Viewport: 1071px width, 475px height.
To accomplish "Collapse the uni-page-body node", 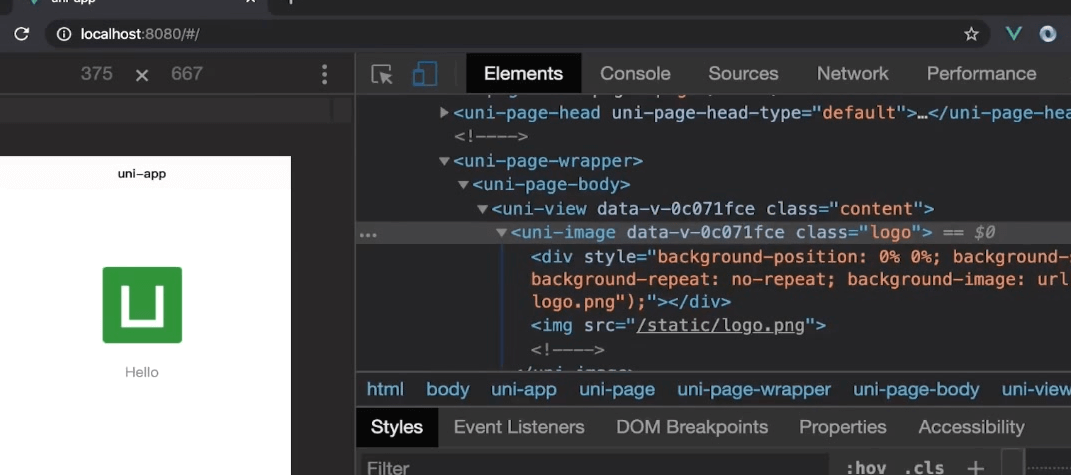I will point(464,185).
